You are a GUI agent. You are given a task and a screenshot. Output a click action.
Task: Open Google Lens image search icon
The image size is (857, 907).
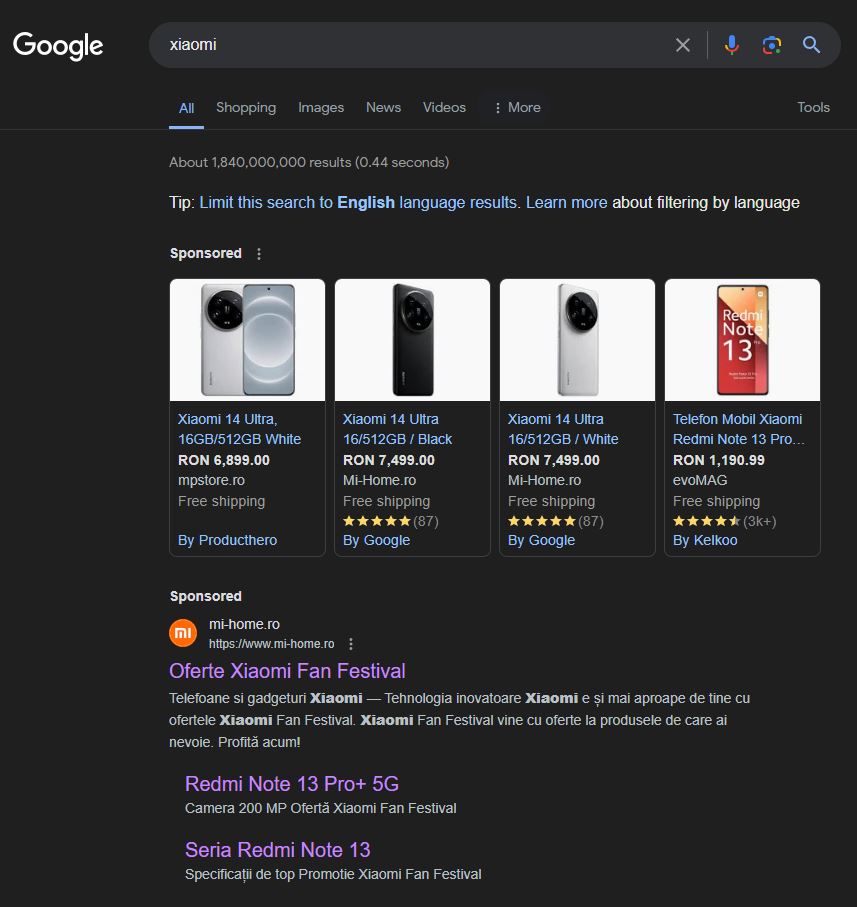(771, 45)
